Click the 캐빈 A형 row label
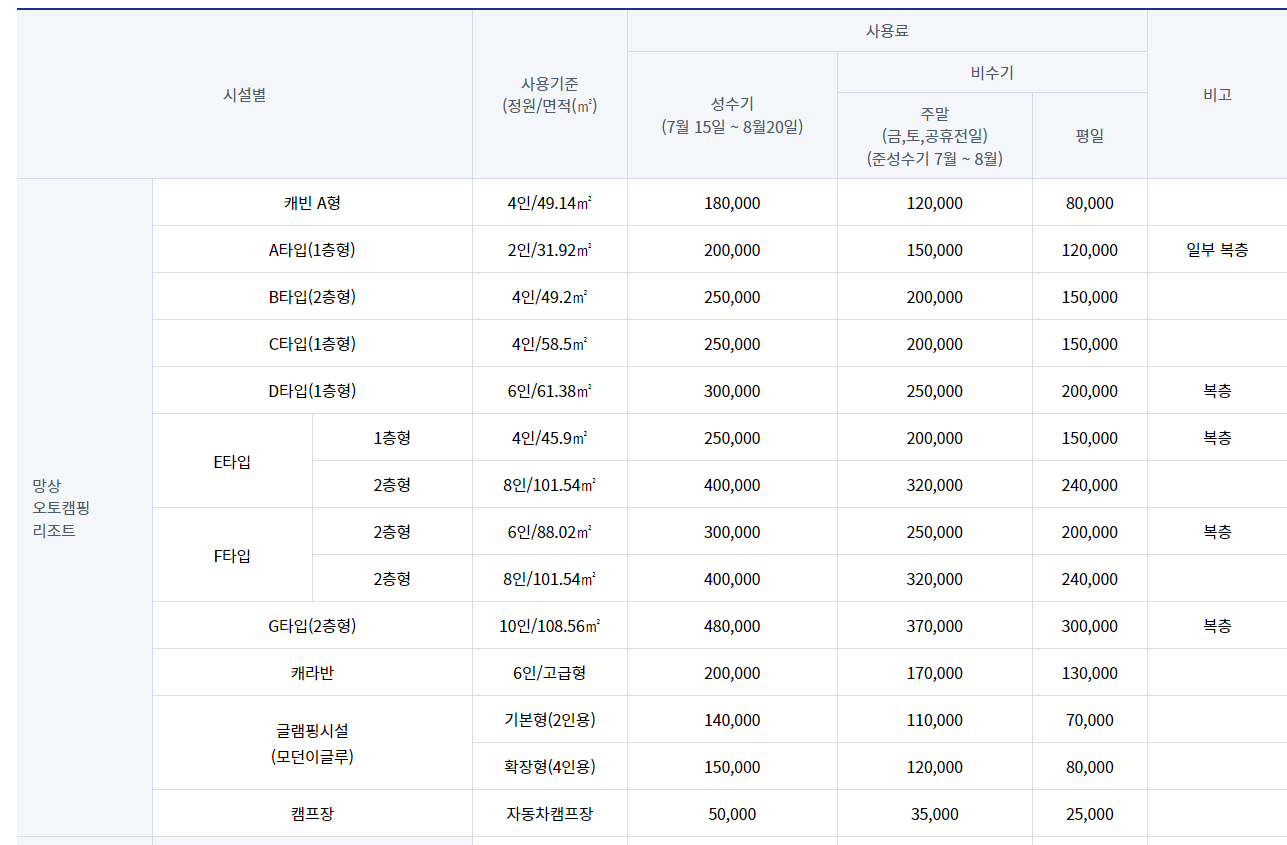 point(310,202)
